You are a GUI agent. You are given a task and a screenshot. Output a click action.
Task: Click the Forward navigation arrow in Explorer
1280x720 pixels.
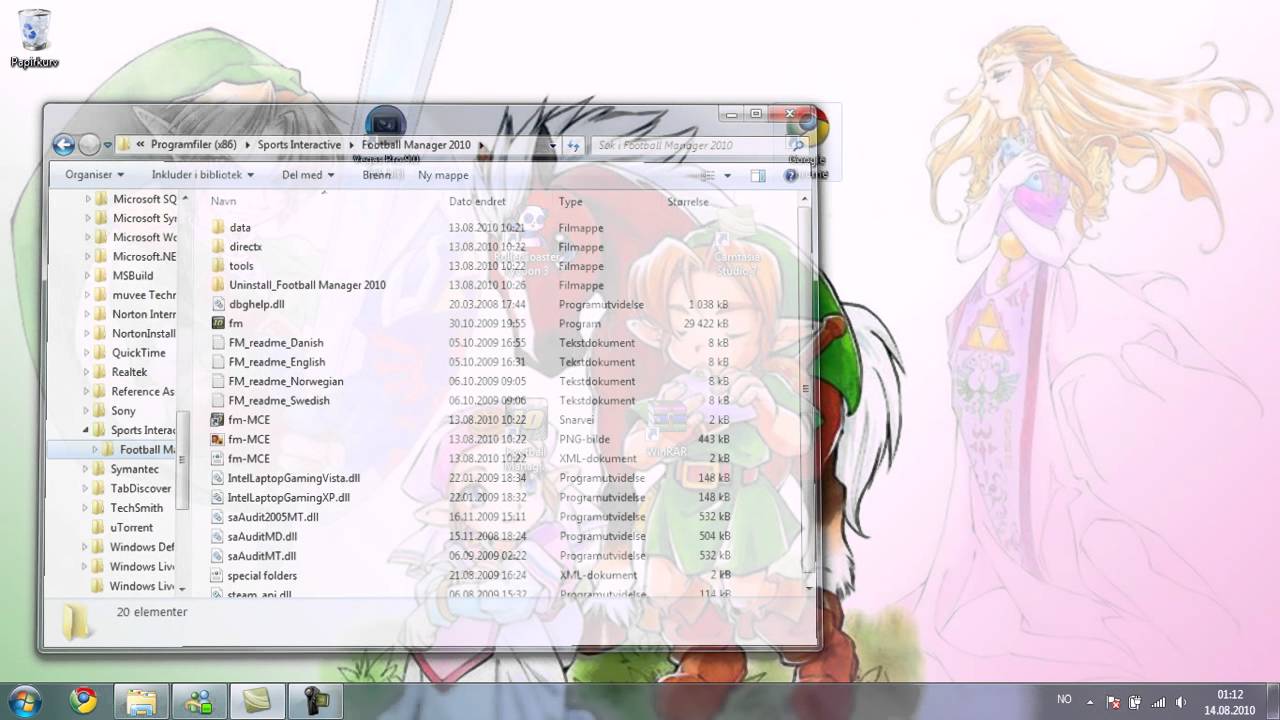(x=89, y=145)
